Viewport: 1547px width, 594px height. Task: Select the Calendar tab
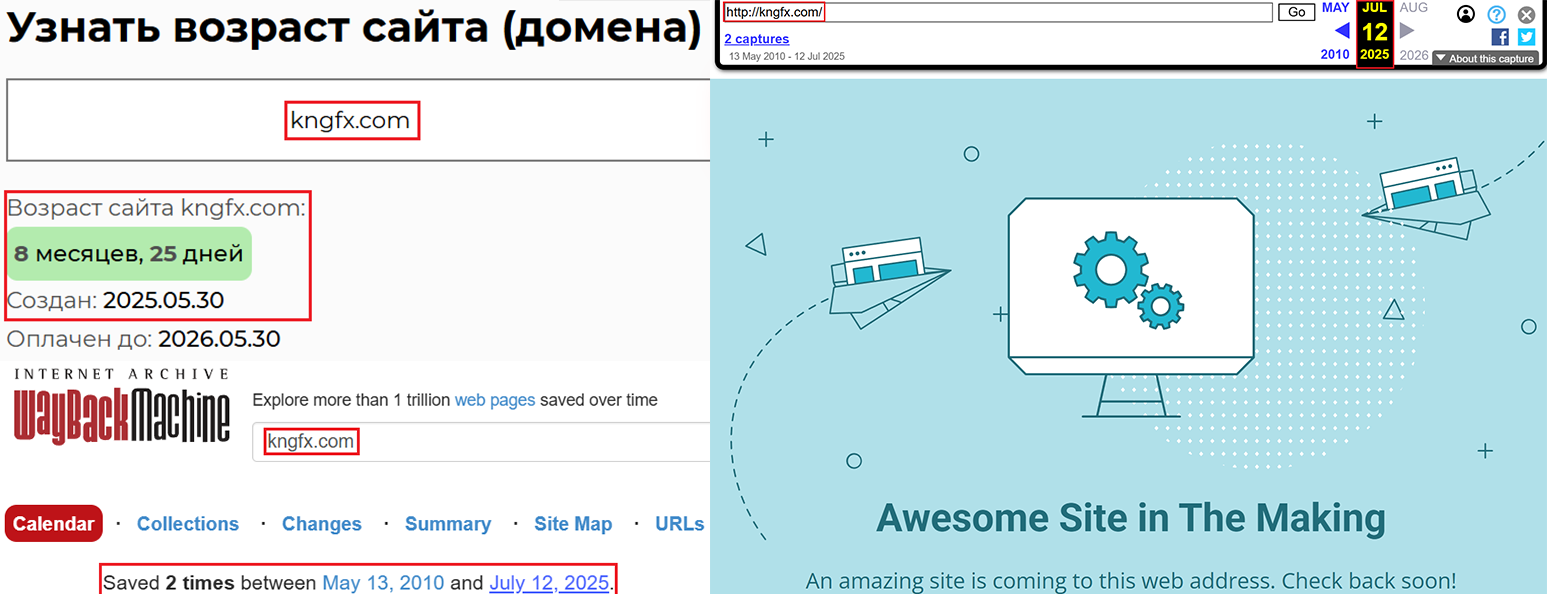[x=54, y=523]
